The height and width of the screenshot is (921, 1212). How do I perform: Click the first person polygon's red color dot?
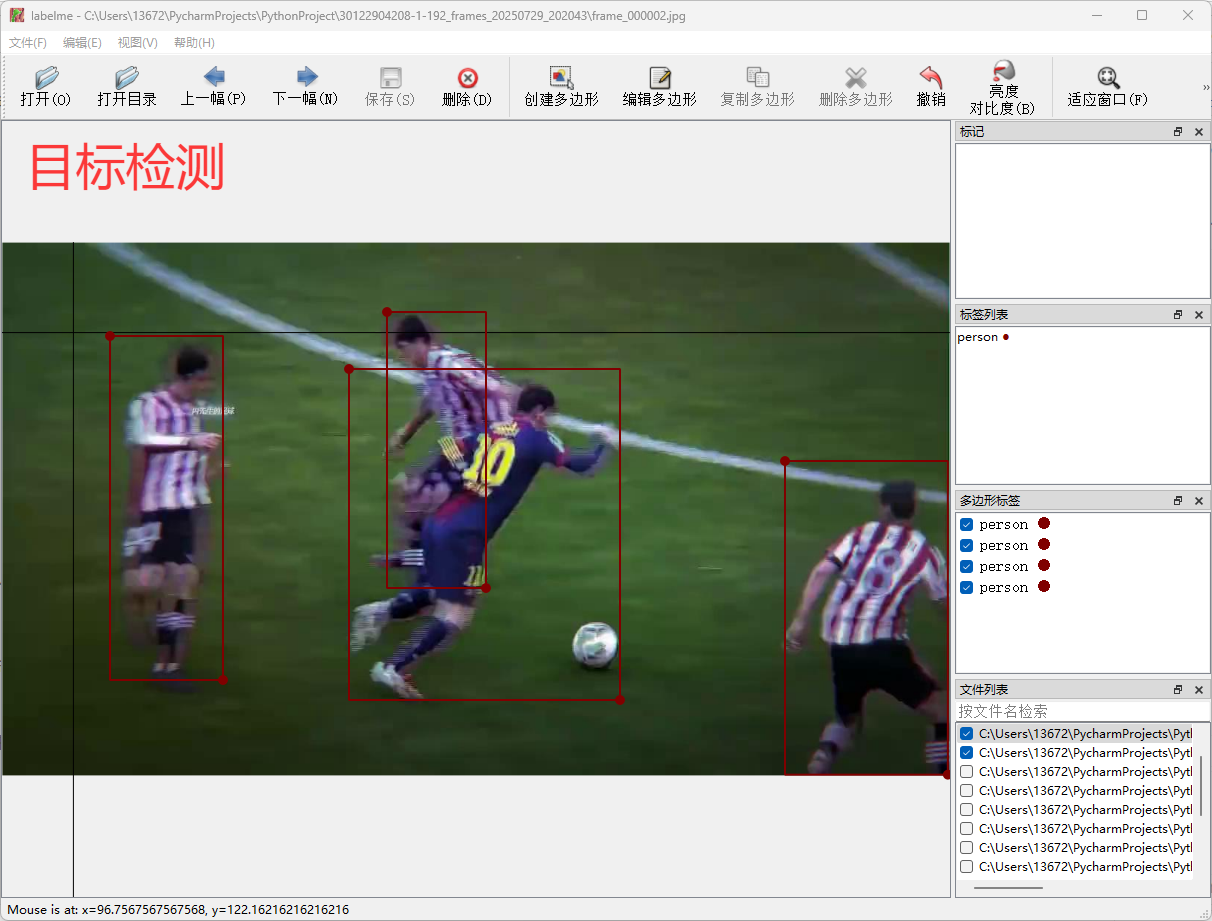point(1044,523)
